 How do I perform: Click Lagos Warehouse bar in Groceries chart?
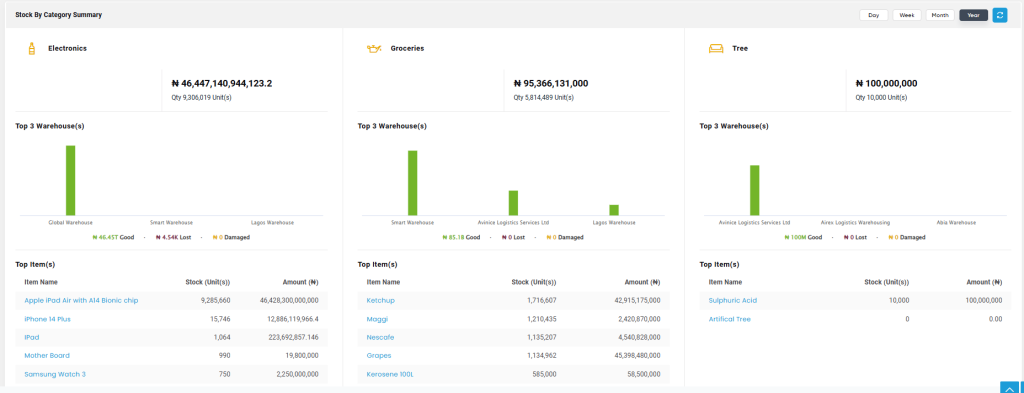click(614, 210)
